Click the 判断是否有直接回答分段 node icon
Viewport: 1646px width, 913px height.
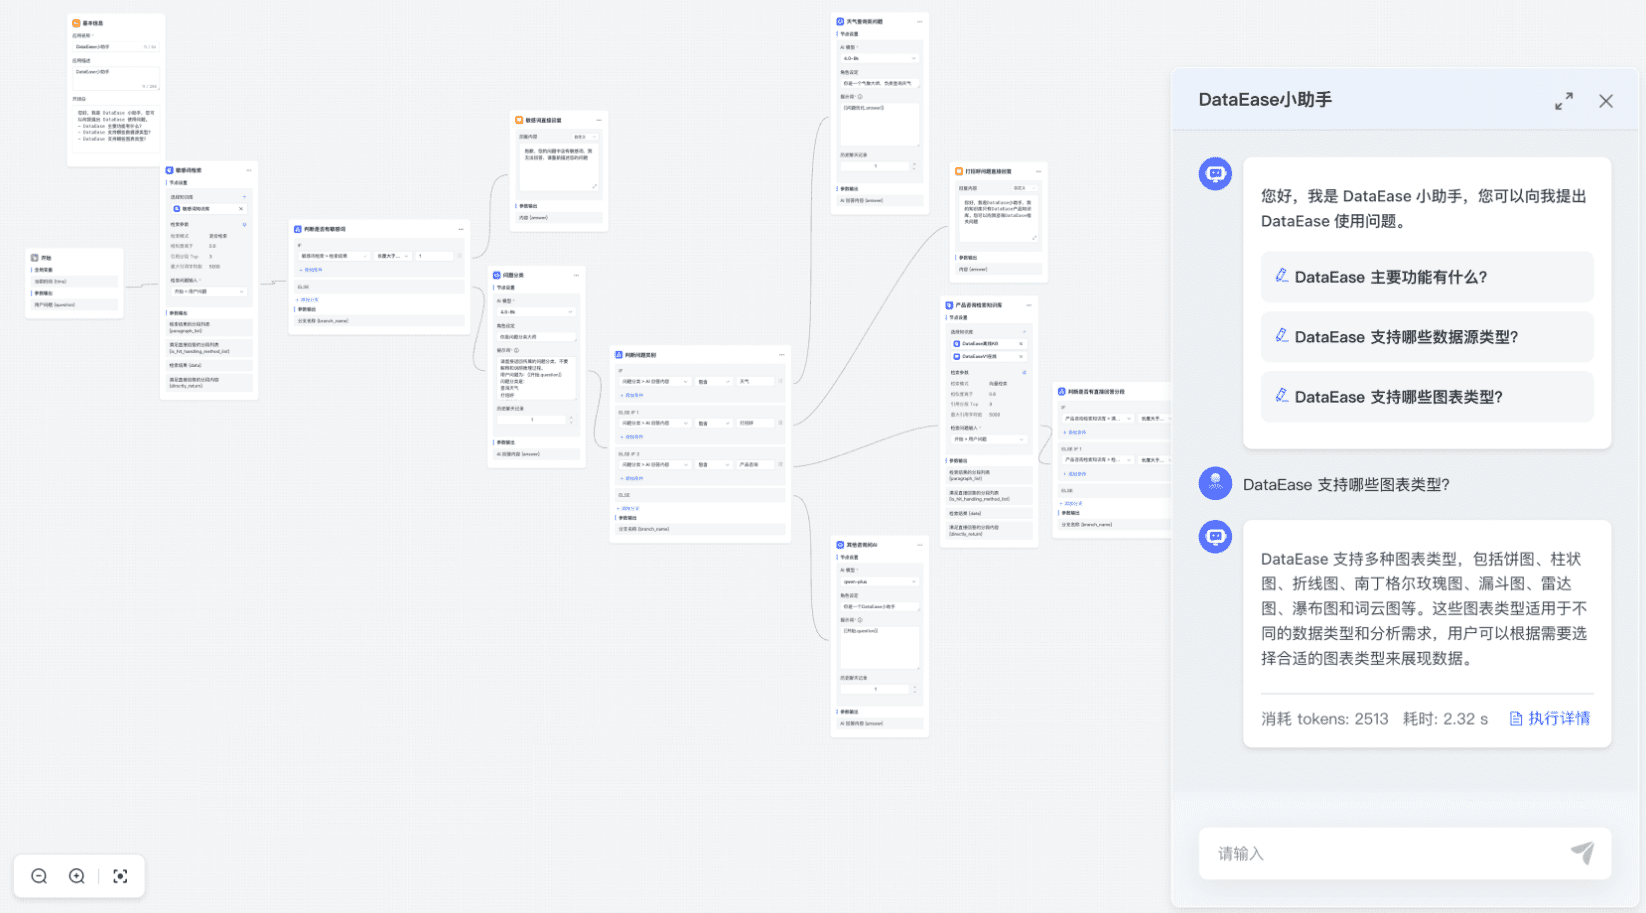coord(1062,392)
